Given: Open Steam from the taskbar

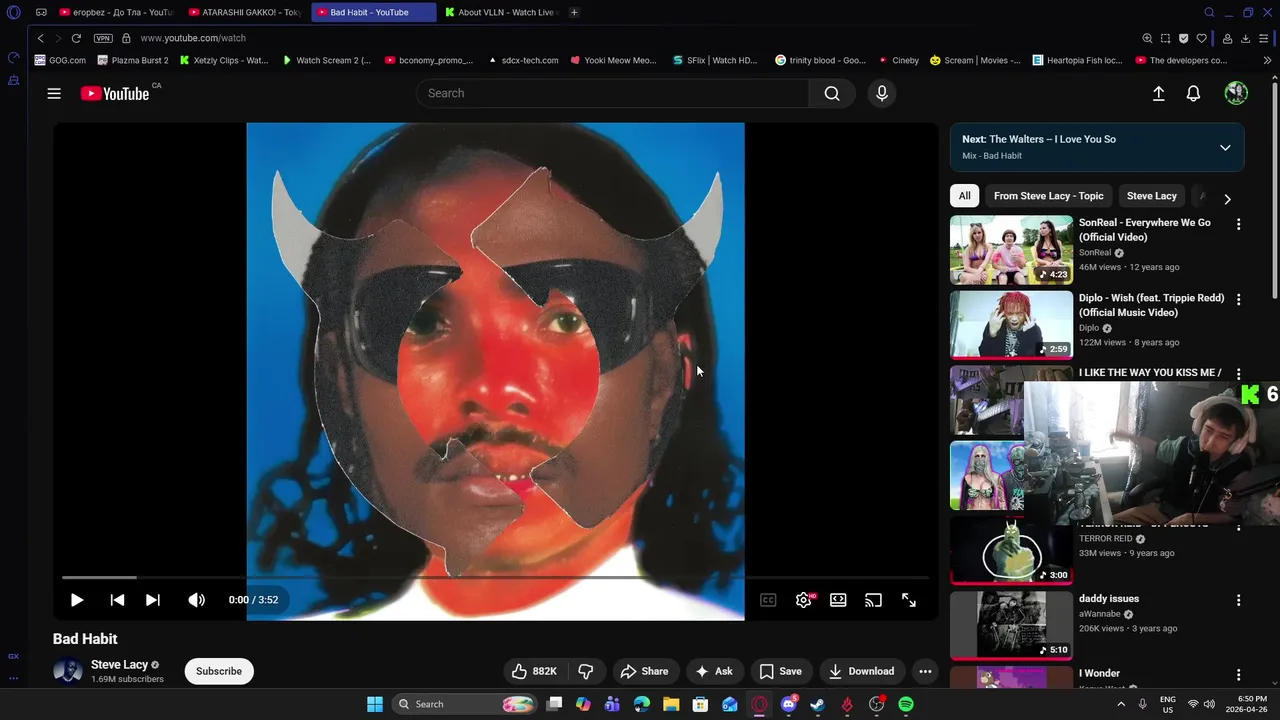Looking at the screenshot, I should click(x=817, y=704).
